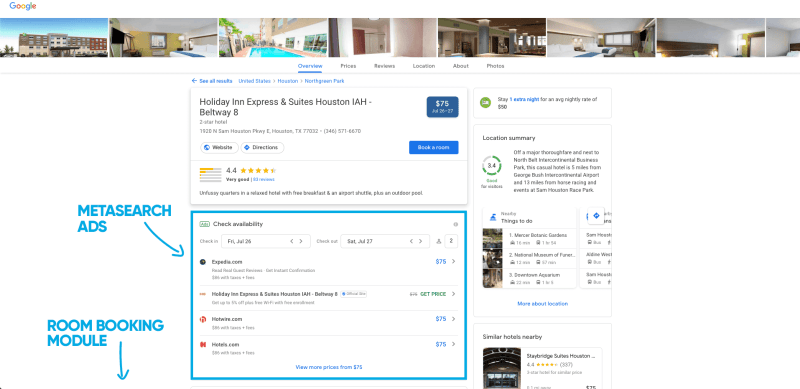800x389 pixels.
Task: Visit the hotel Website button
Action: tap(219, 148)
